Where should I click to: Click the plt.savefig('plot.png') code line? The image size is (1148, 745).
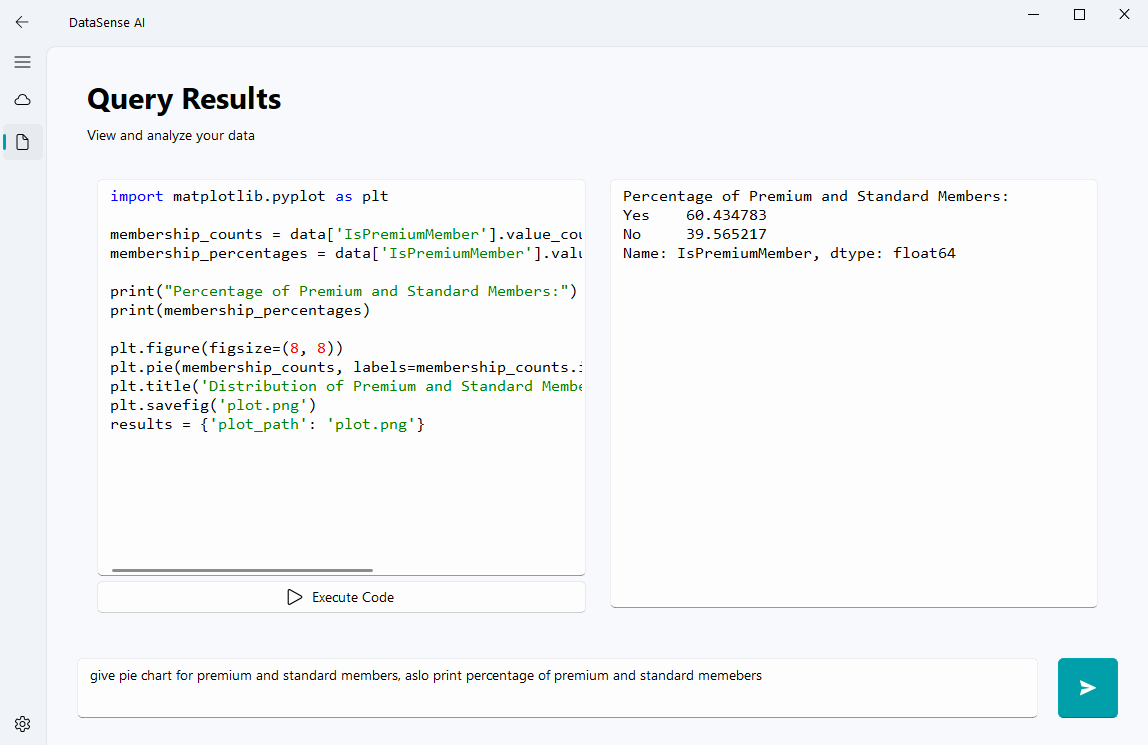click(213, 406)
